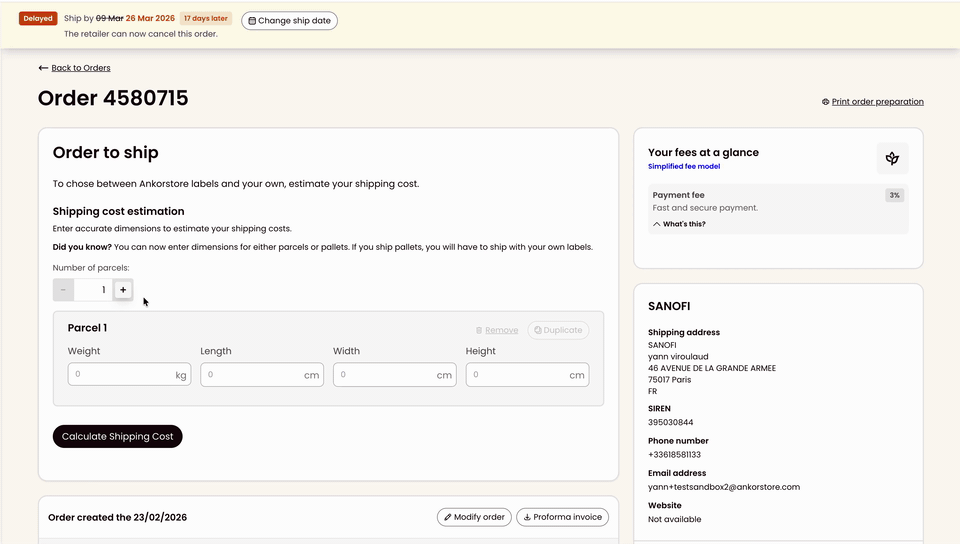This screenshot has height=544, width=960.
Task: Click the number of parcels value field
Action: [x=94, y=289]
